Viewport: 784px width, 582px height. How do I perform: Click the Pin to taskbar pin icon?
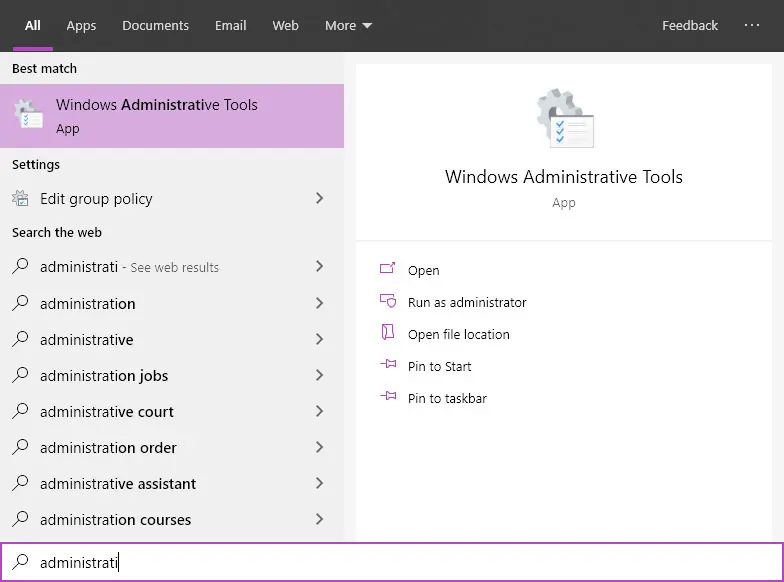pyautogui.click(x=388, y=396)
